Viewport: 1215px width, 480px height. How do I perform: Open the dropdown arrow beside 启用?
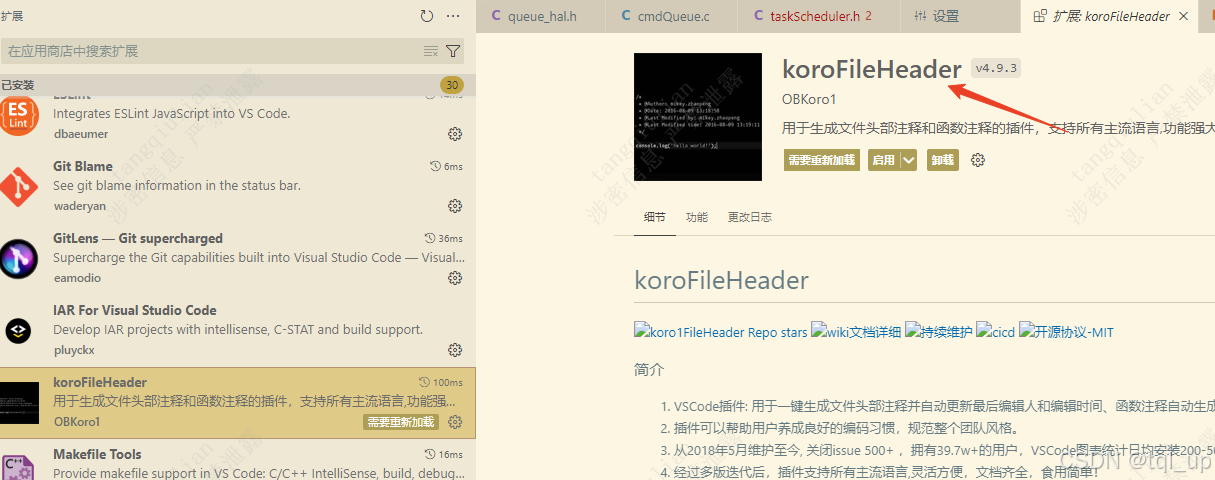coord(908,160)
